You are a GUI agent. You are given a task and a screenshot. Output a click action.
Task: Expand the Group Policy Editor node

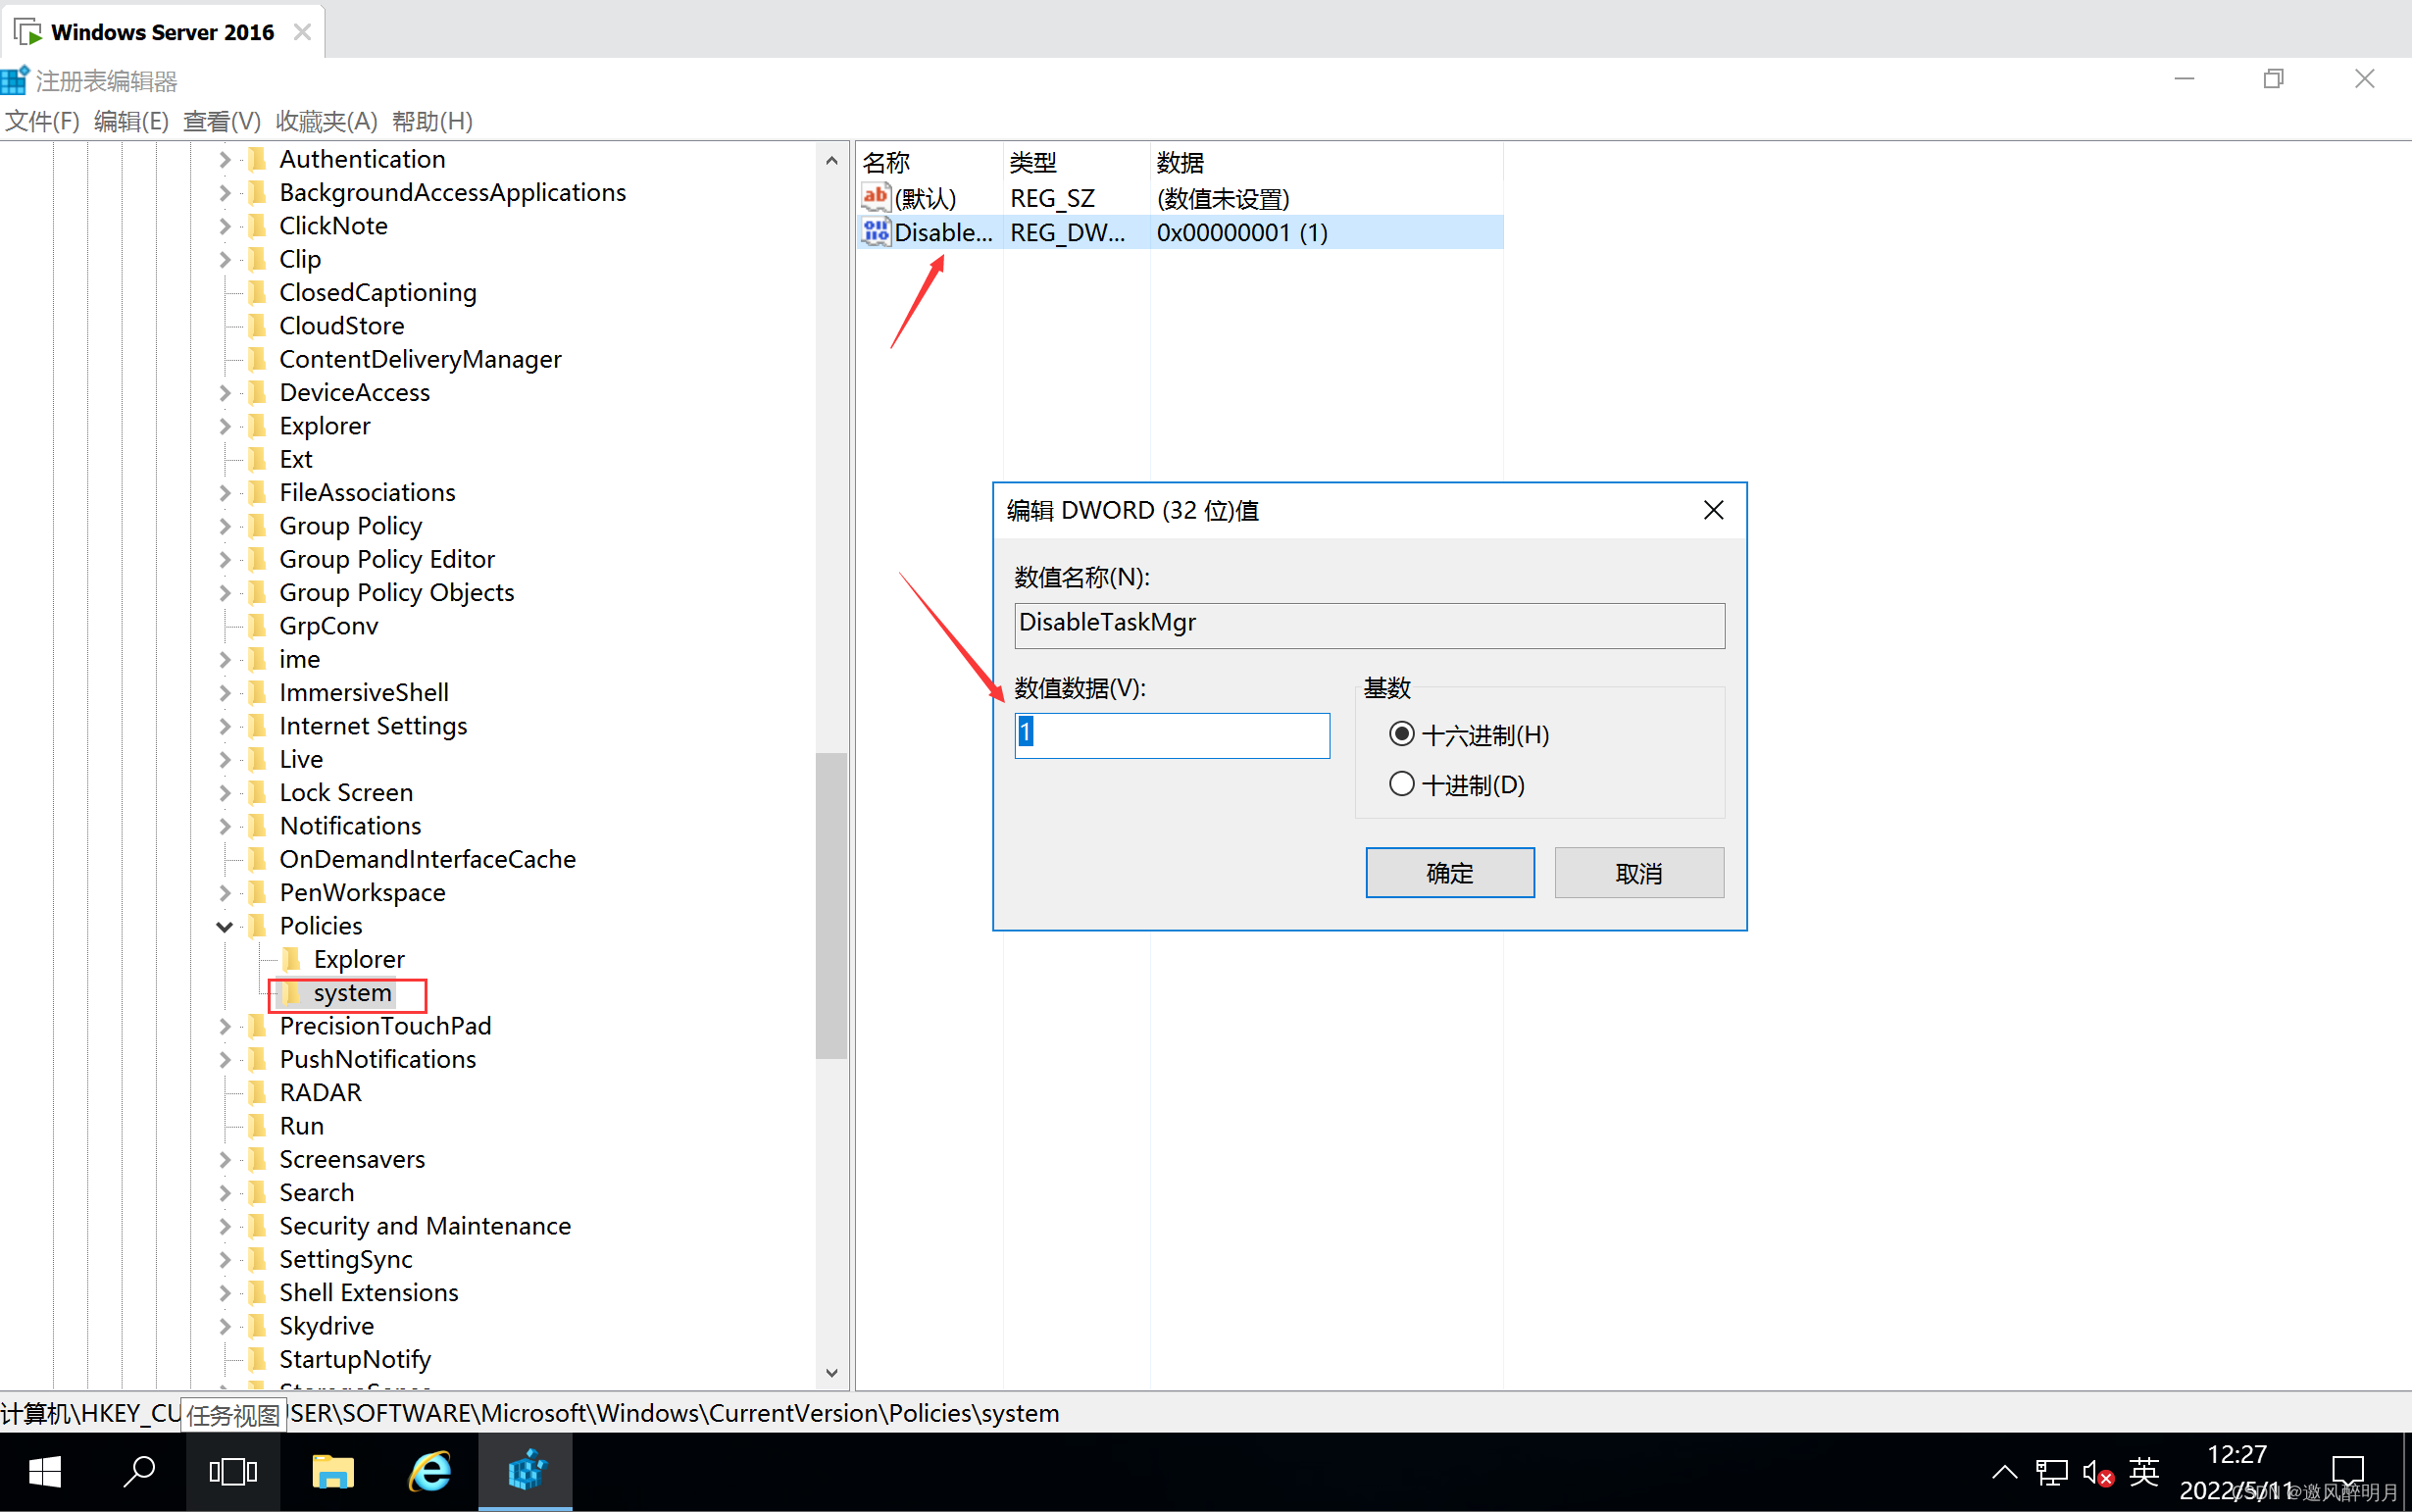(224, 559)
